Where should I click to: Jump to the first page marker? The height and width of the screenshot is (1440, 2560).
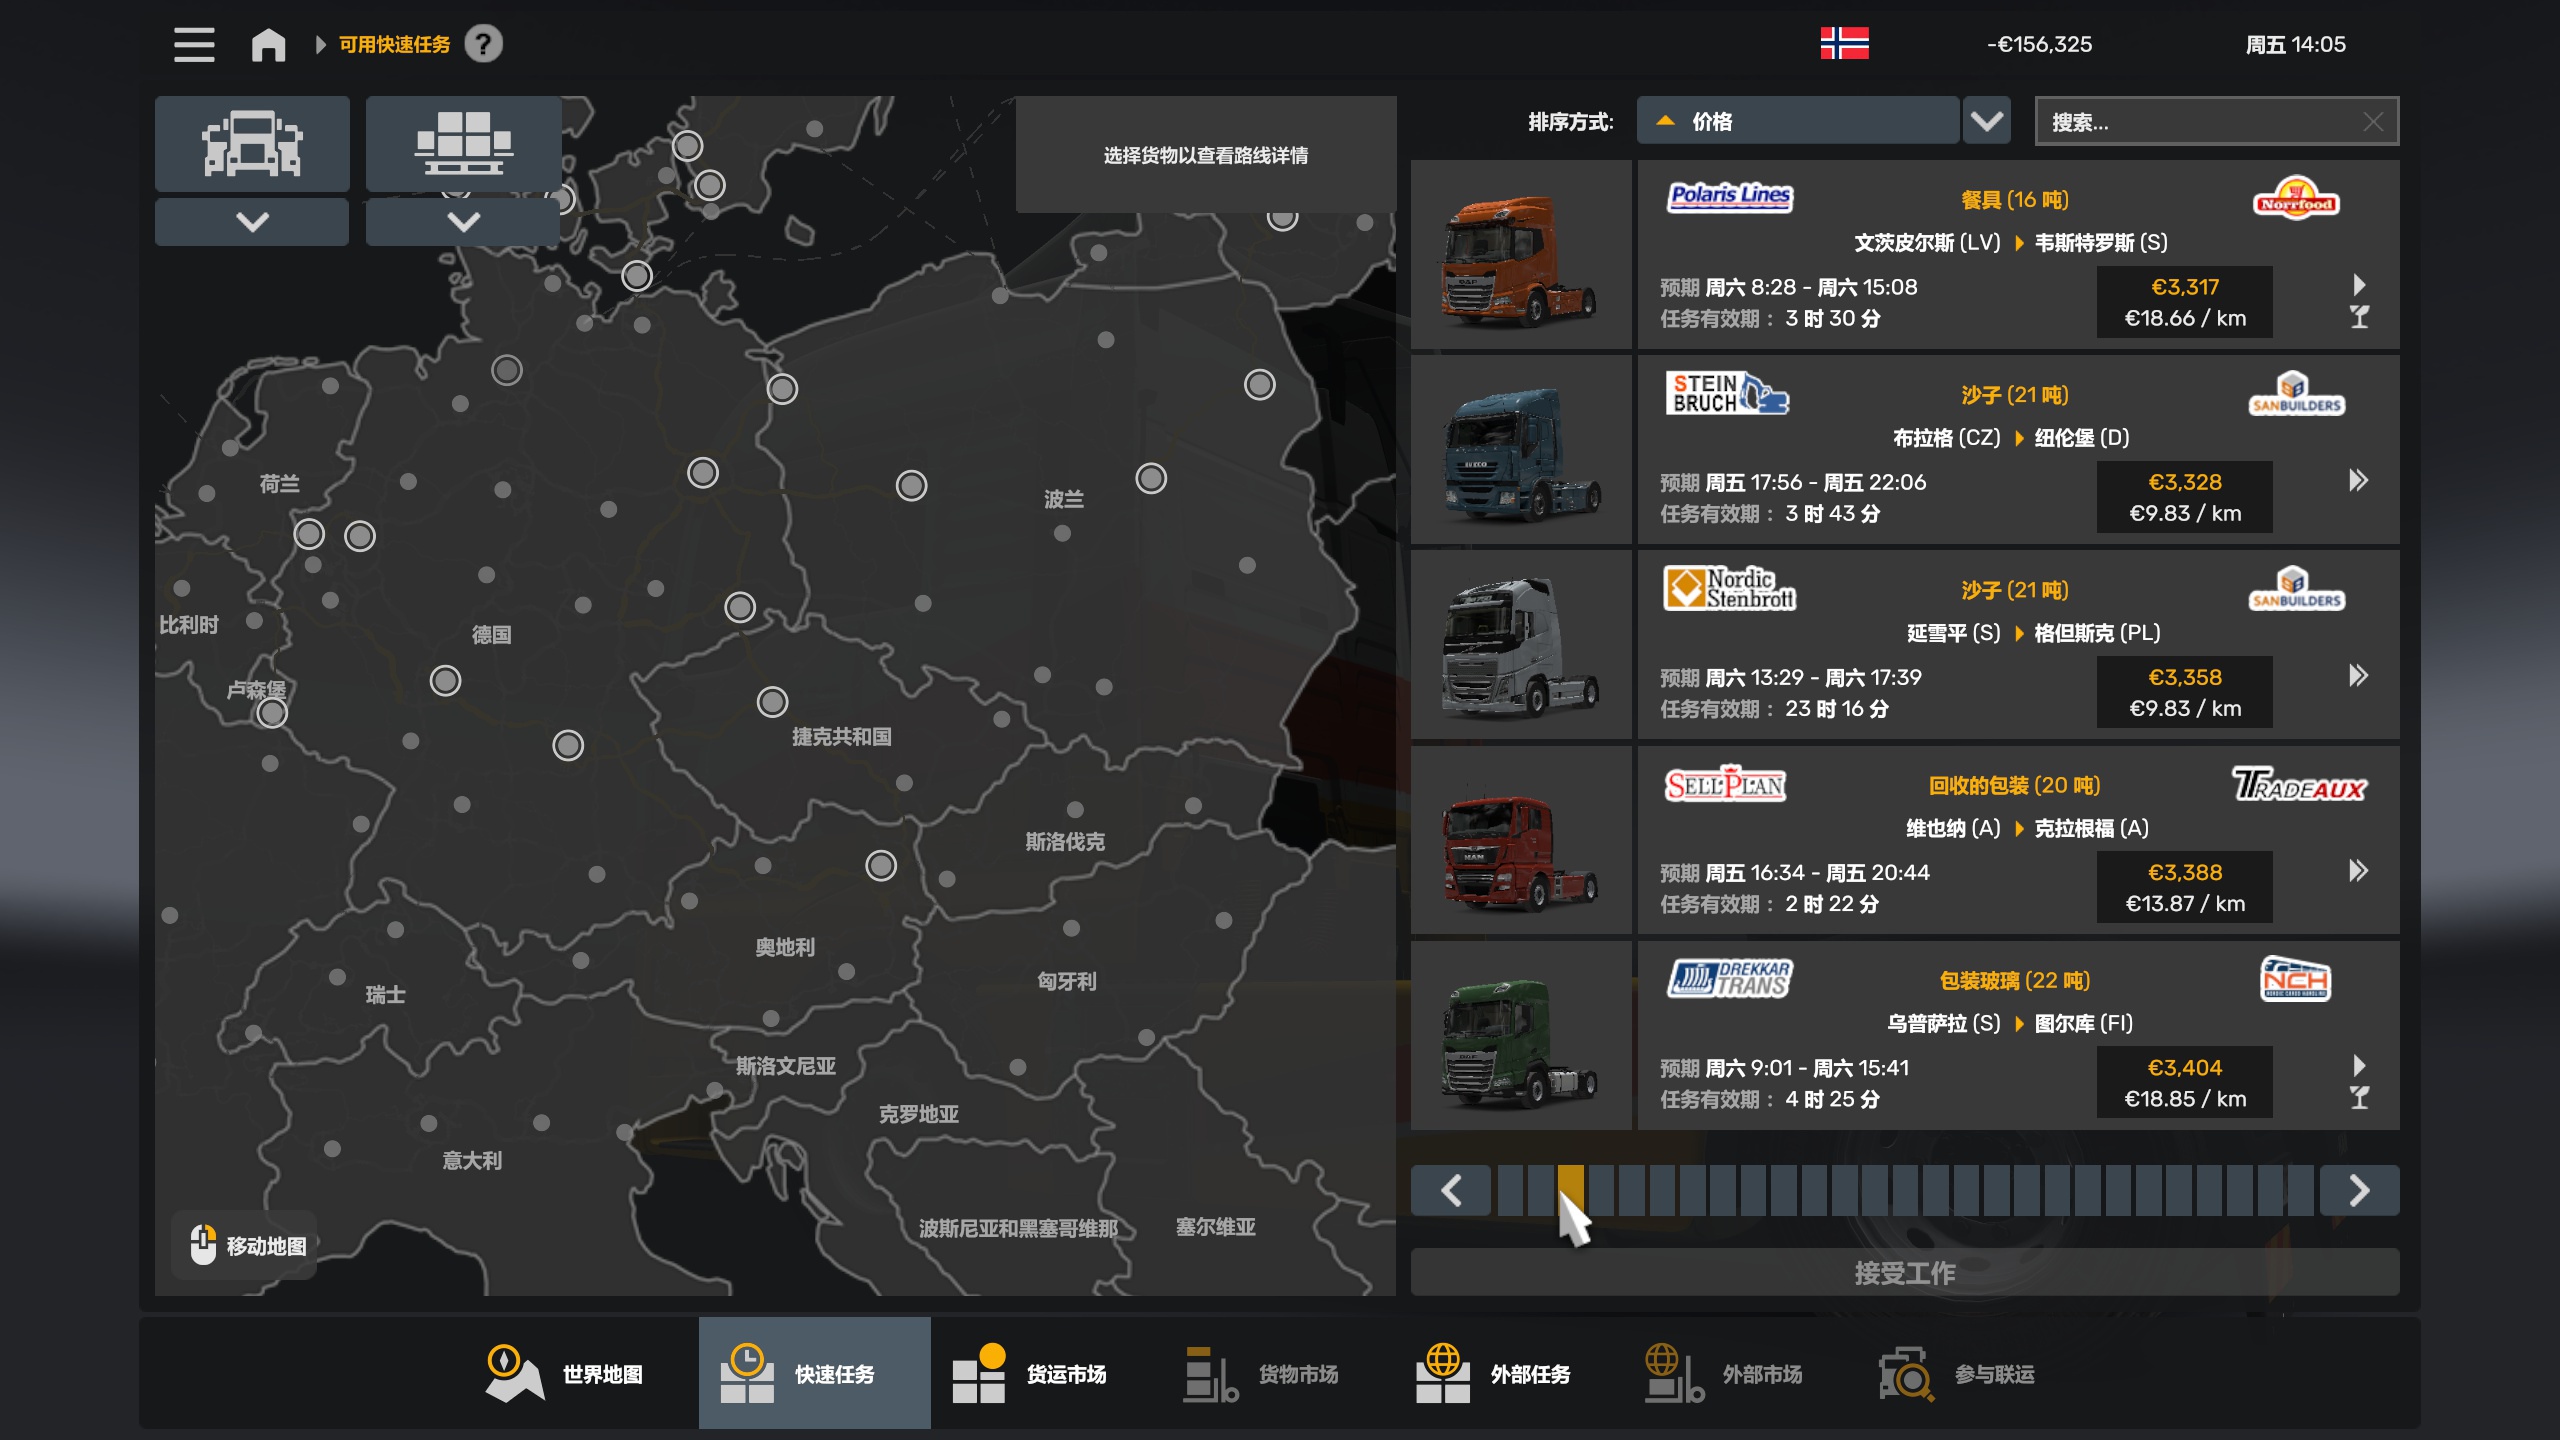click(x=1510, y=1190)
